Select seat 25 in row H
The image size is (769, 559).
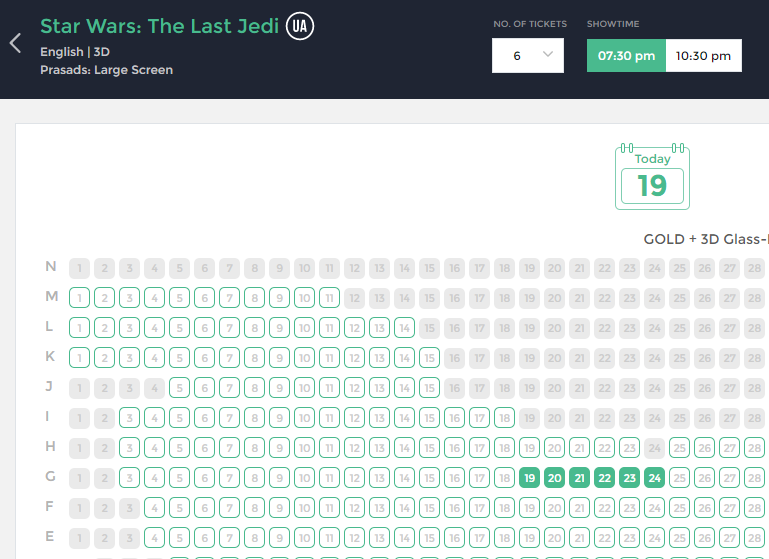(x=680, y=448)
